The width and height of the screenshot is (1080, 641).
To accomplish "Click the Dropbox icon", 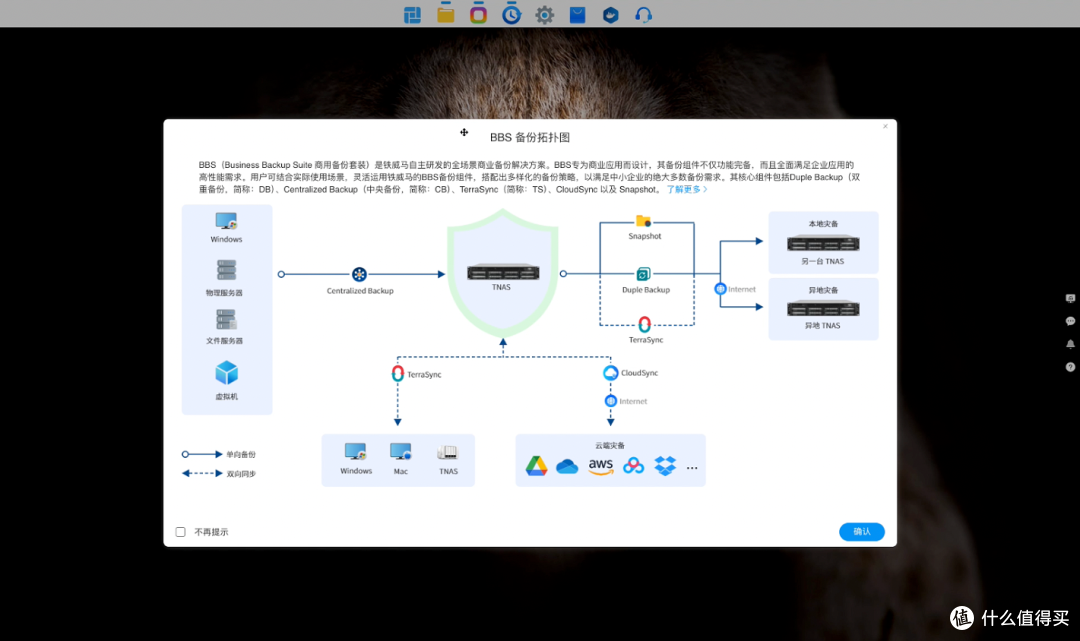I will point(665,466).
